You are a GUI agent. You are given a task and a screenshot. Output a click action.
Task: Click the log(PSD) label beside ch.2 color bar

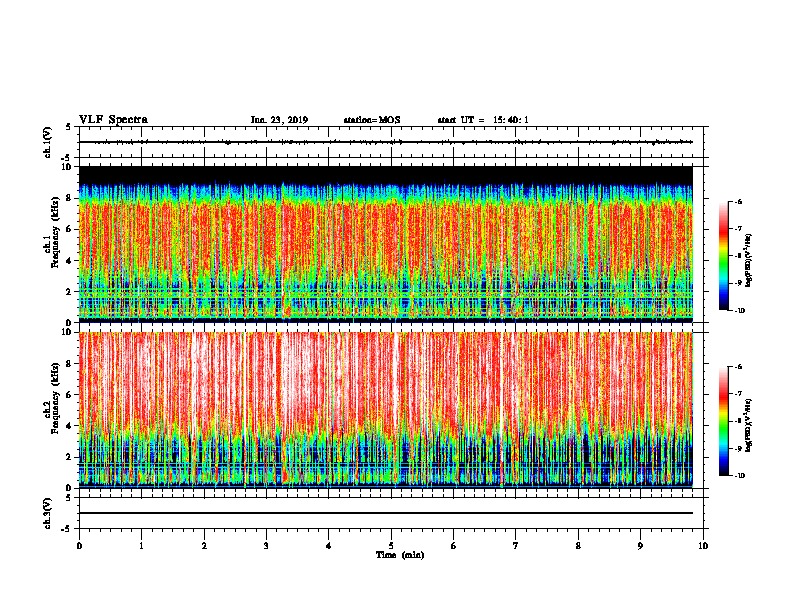click(749, 426)
